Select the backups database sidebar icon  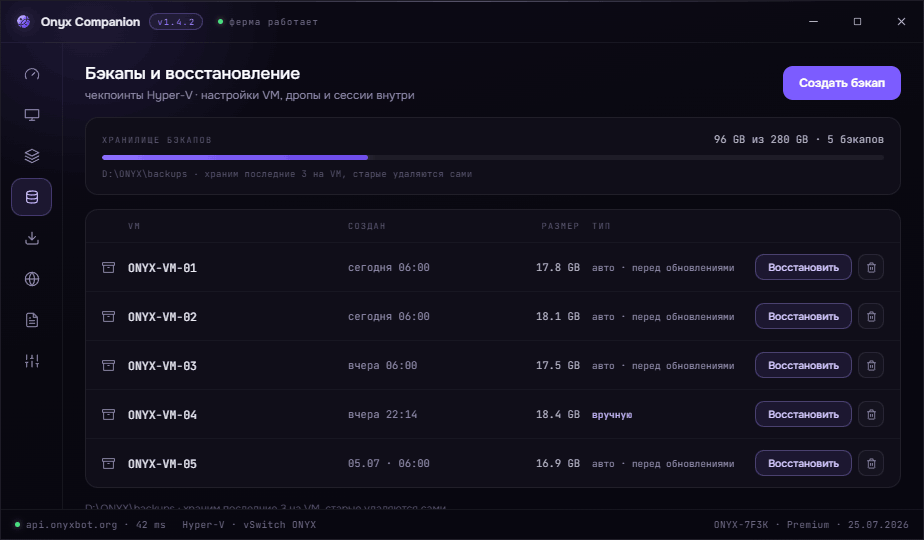point(32,197)
